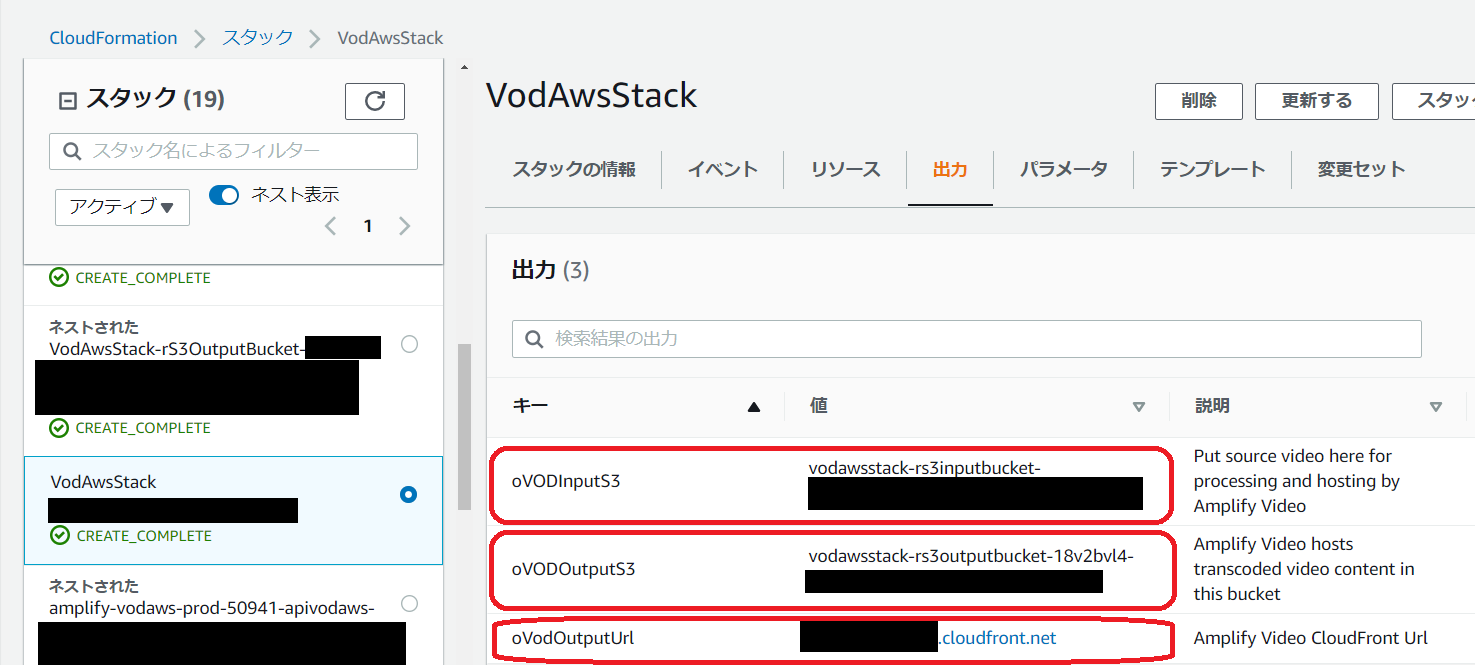Go to next page of stacks

pyautogui.click(x=405, y=226)
